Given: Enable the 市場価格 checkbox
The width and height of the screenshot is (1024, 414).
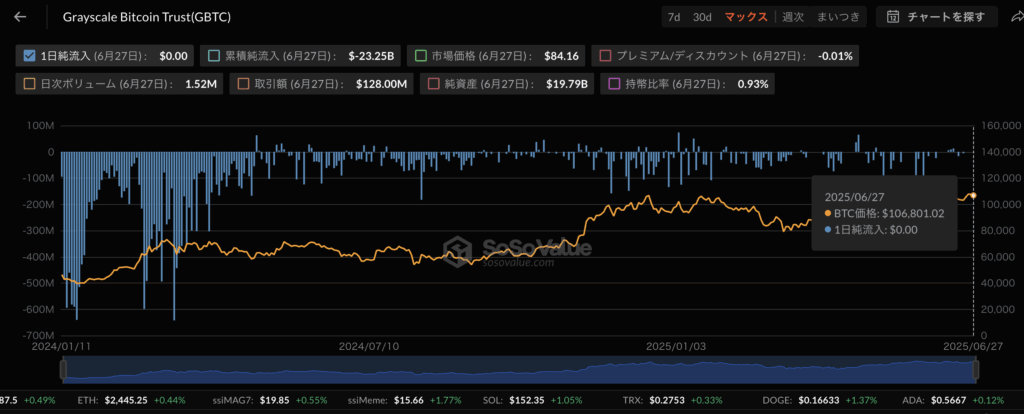Looking at the screenshot, I should (x=420, y=56).
